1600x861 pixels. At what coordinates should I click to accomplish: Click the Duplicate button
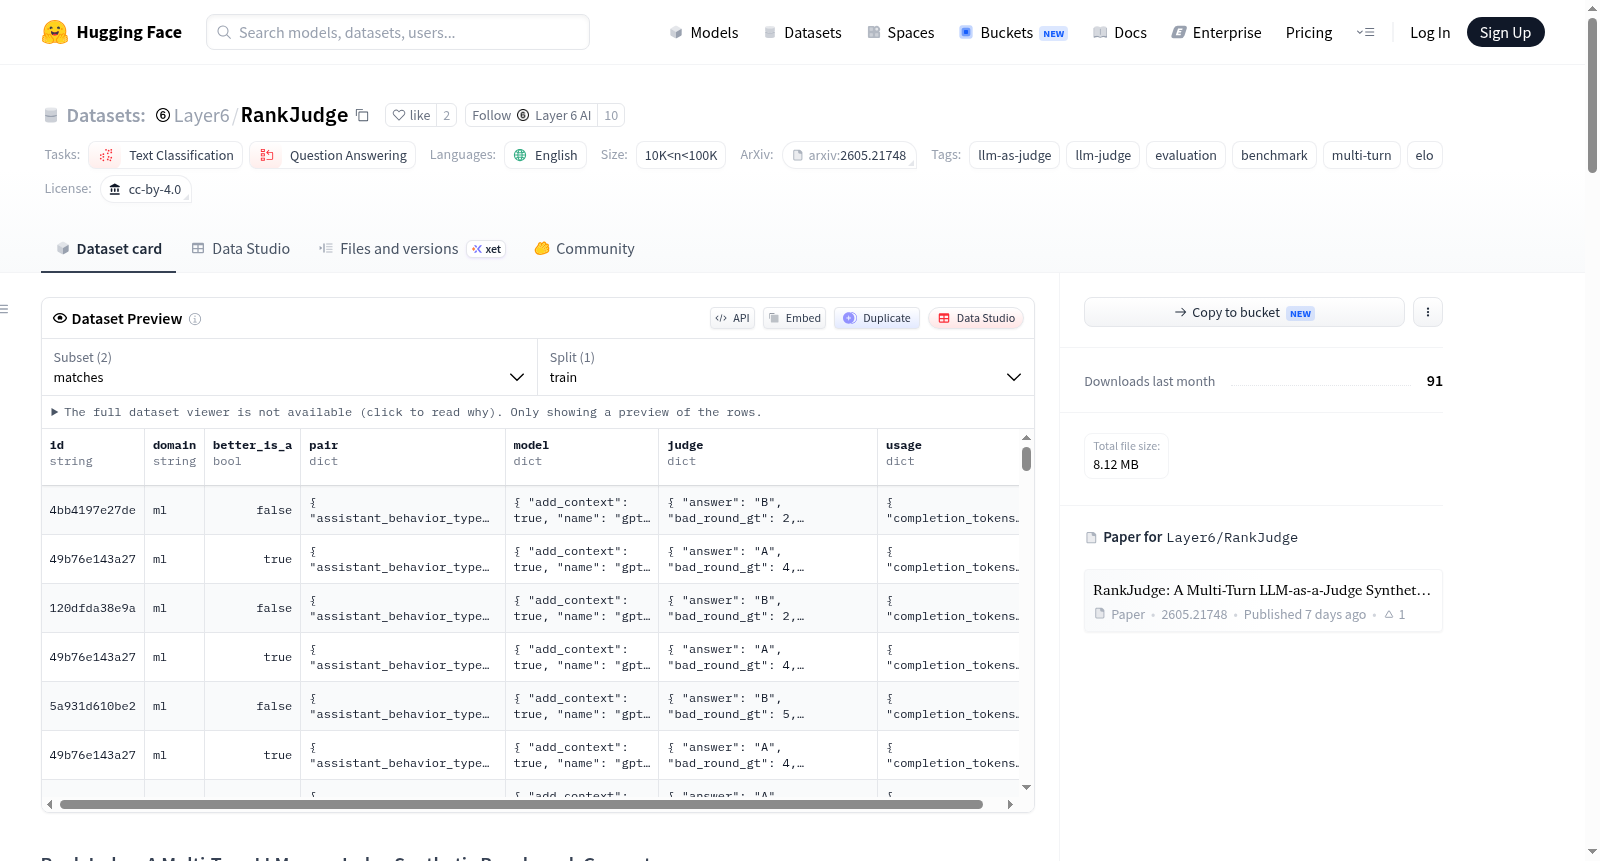pos(877,318)
